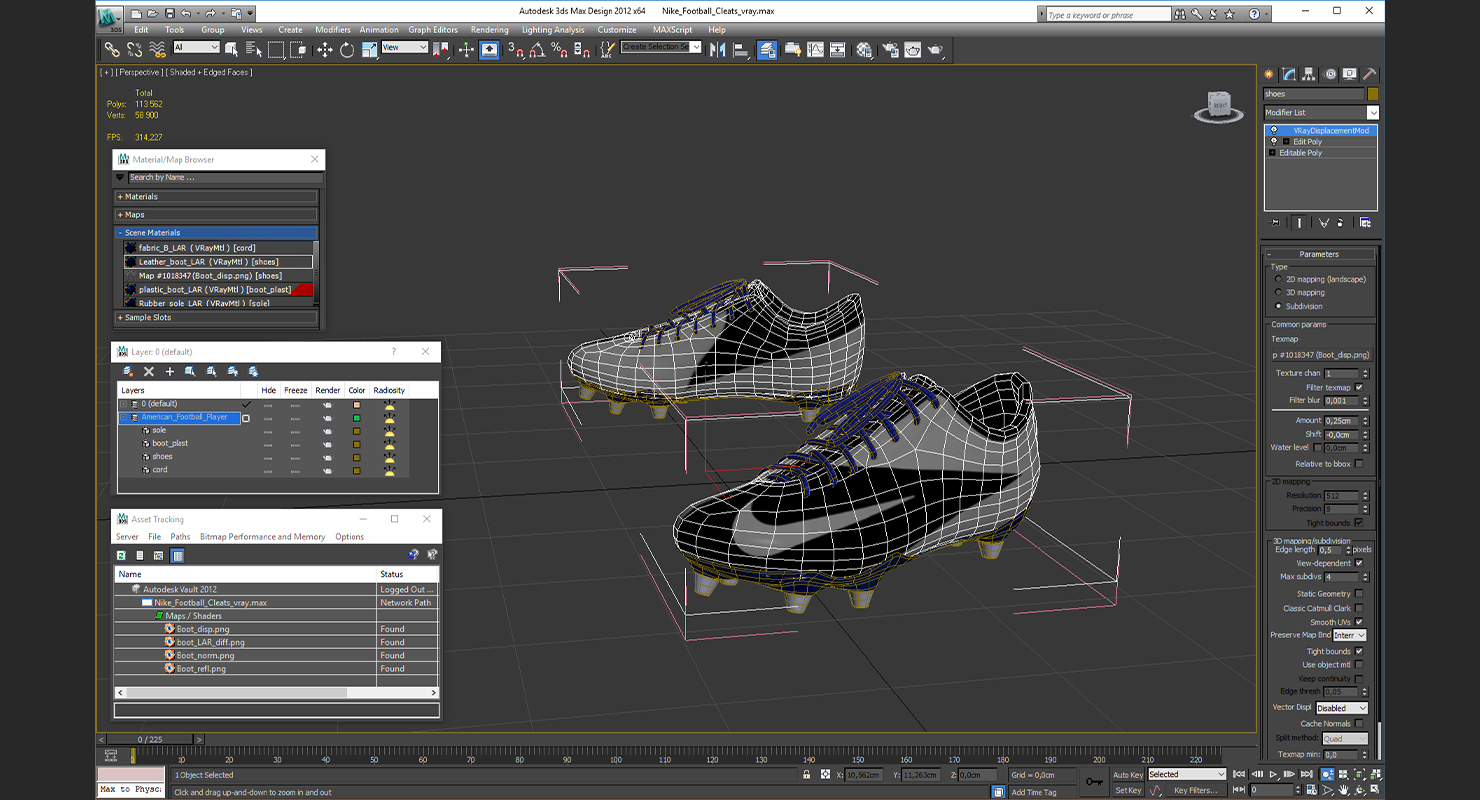Click the ViewCube in the viewport
Viewport: 1480px width, 800px height.
coord(1218,107)
